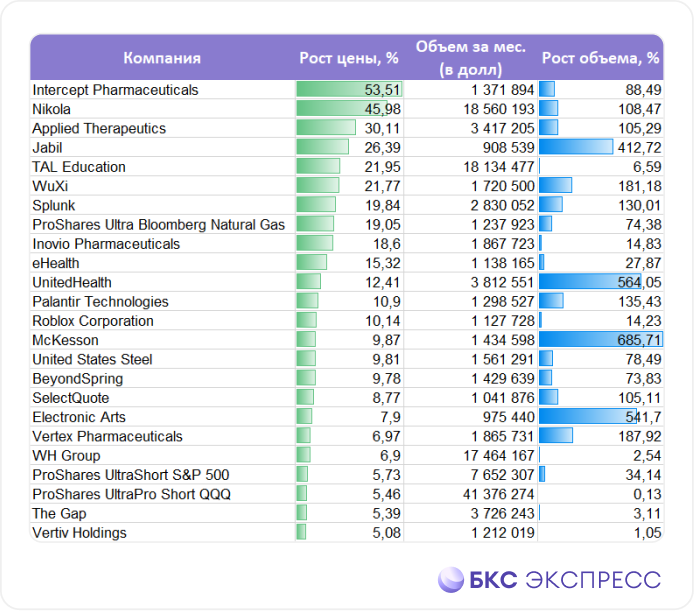Click monthly volume value 908 539
Screen dimensions: 694x611
(509, 147)
